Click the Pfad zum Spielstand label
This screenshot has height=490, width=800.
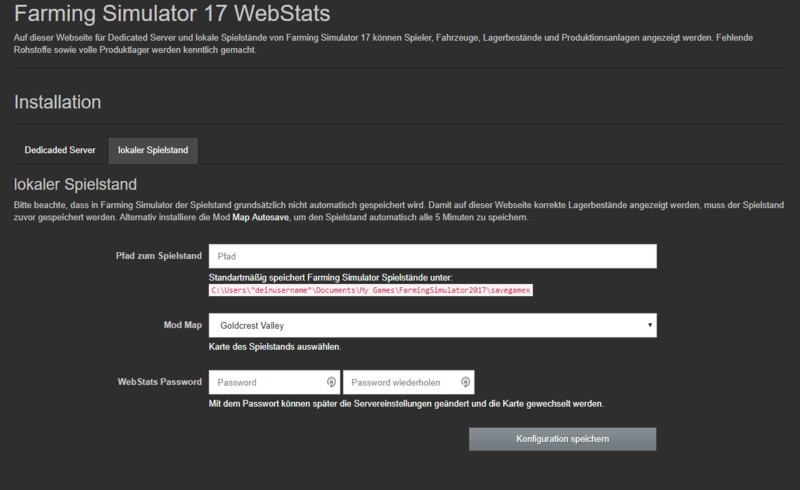coord(159,257)
